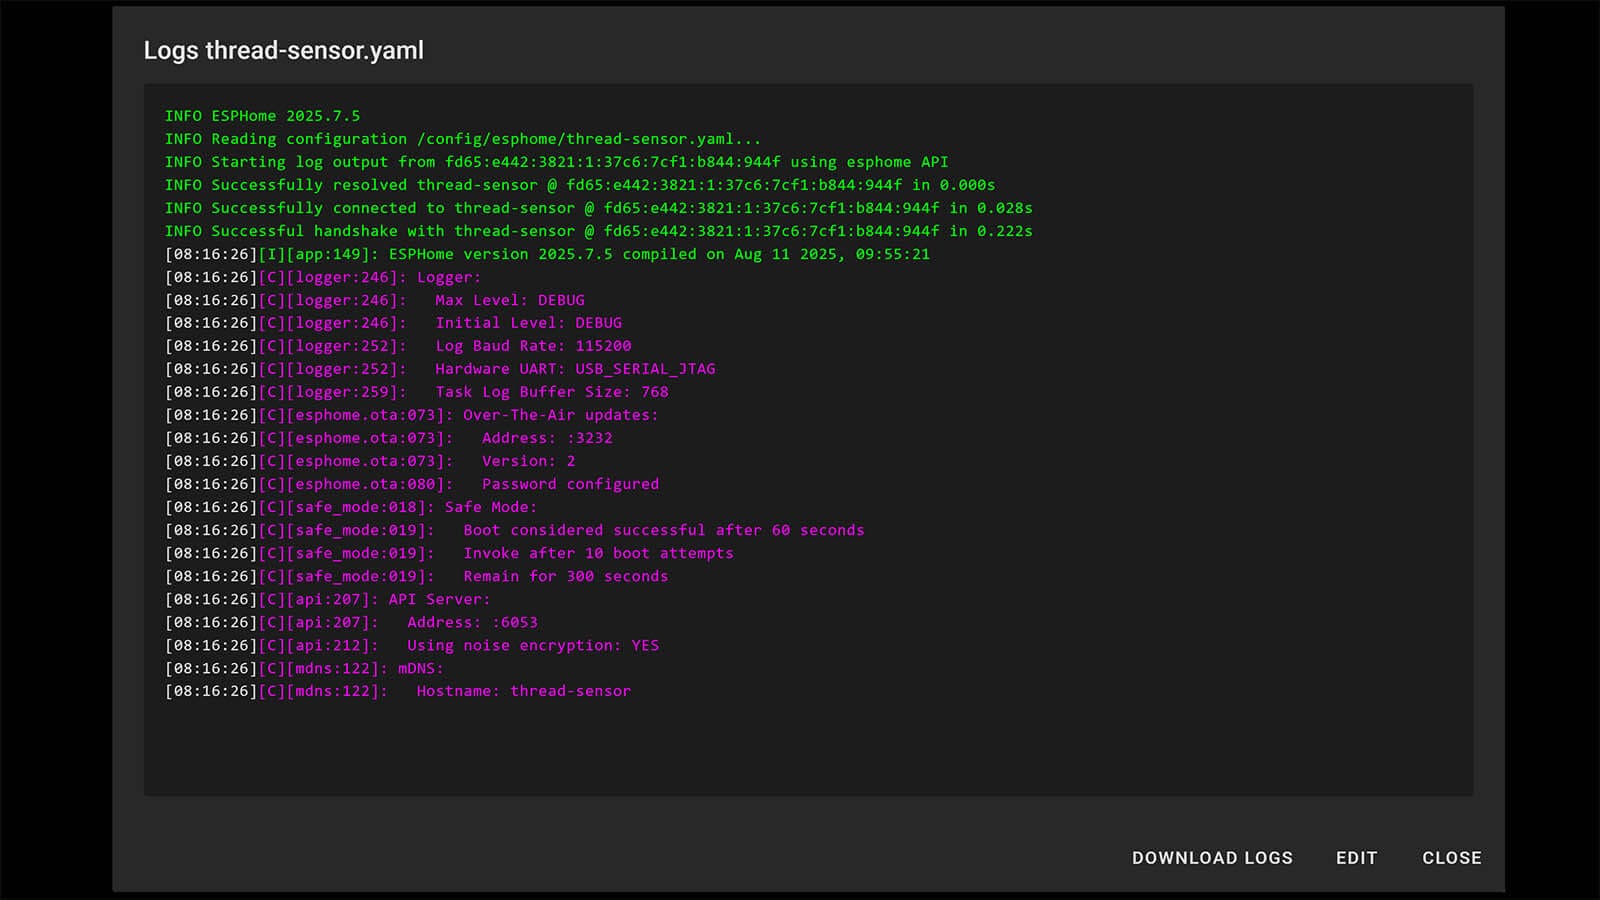Screen dimensions: 1600x900
Task: Close the logs dialog with CLOSE
Action: pyautogui.click(x=1451, y=858)
